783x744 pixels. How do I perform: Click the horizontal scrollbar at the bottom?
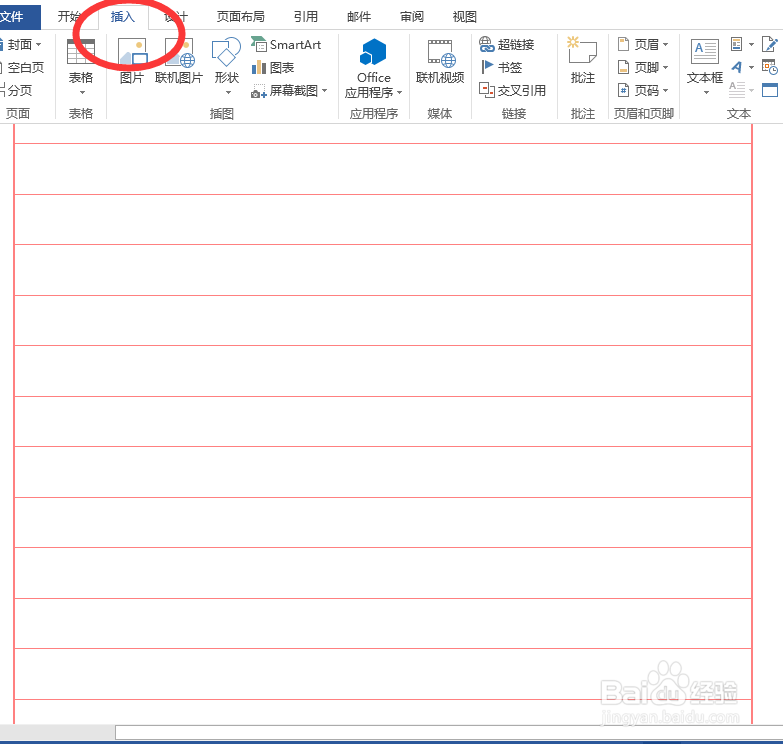click(x=449, y=733)
